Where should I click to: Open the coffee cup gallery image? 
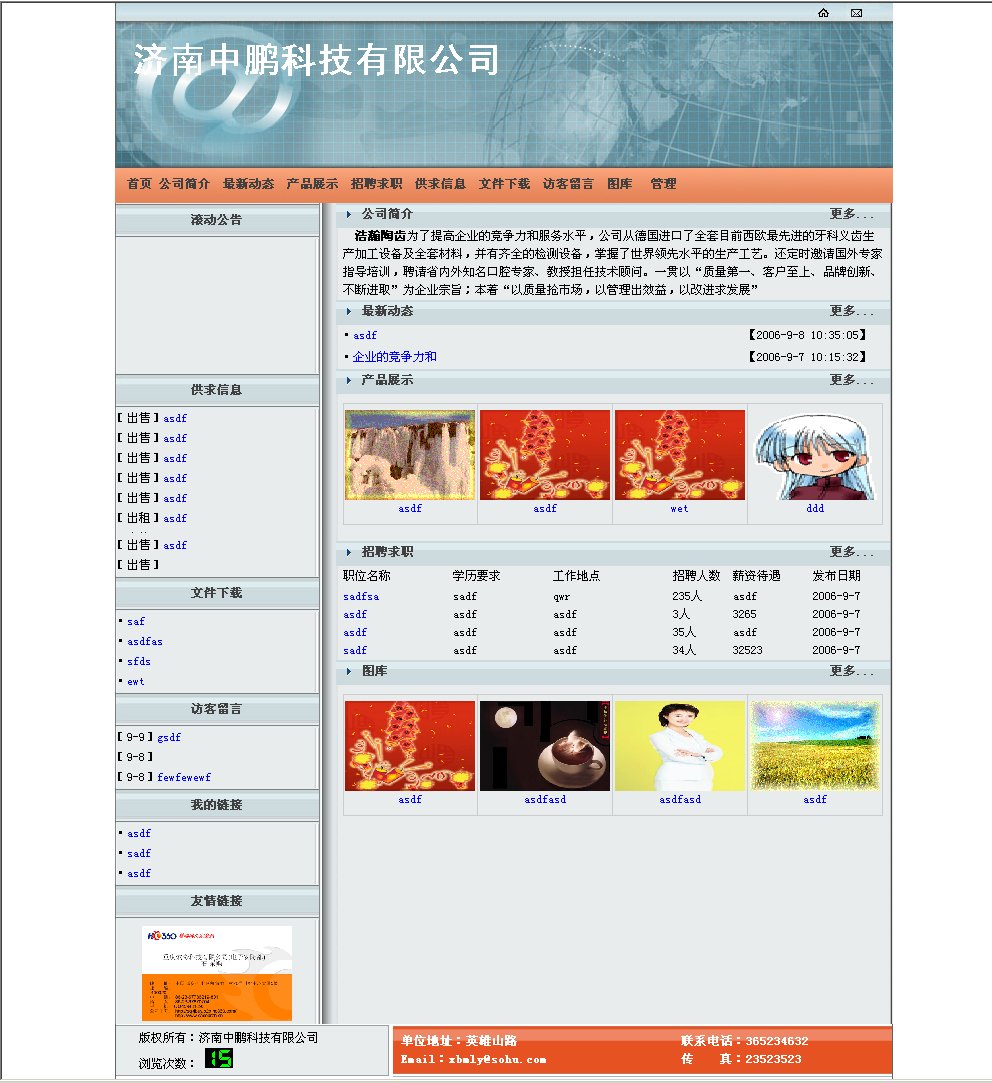pos(545,746)
